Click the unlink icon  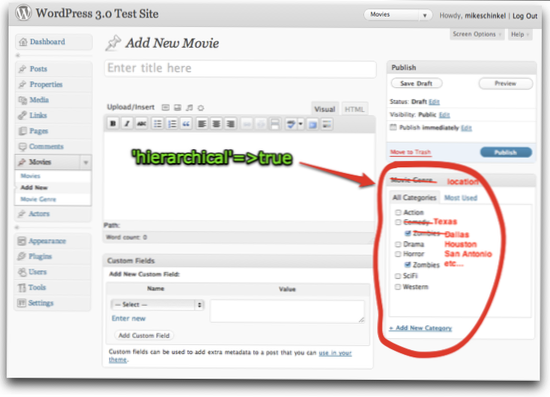(x=261, y=124)
